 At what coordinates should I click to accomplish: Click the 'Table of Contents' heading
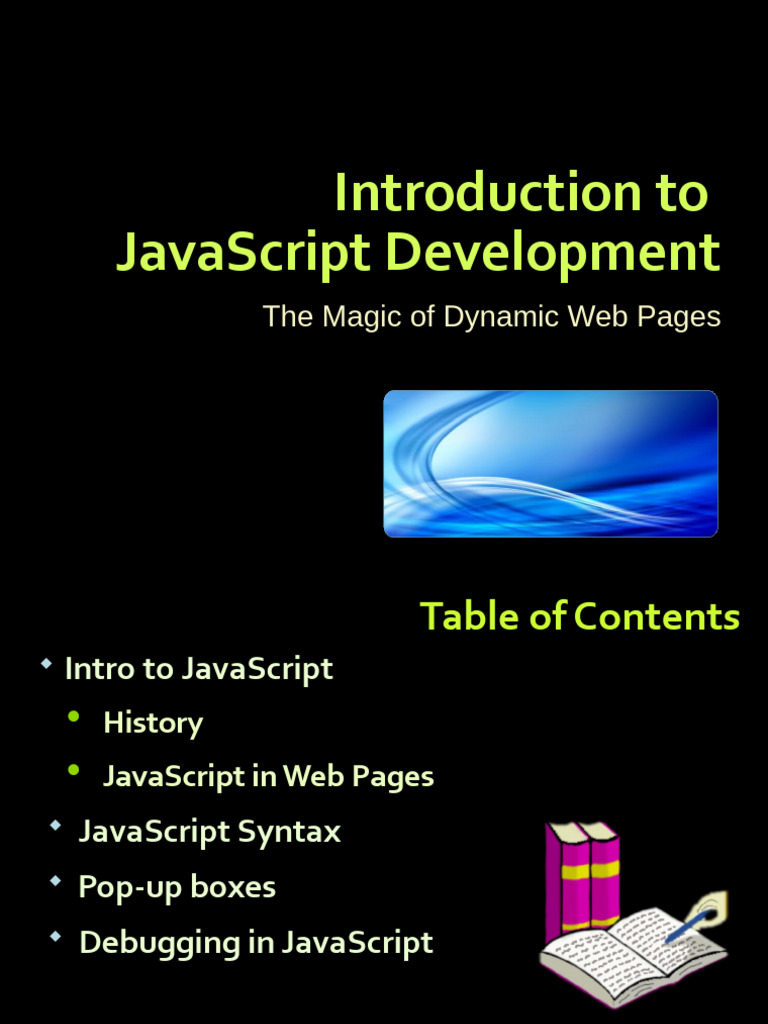(579, 616)
